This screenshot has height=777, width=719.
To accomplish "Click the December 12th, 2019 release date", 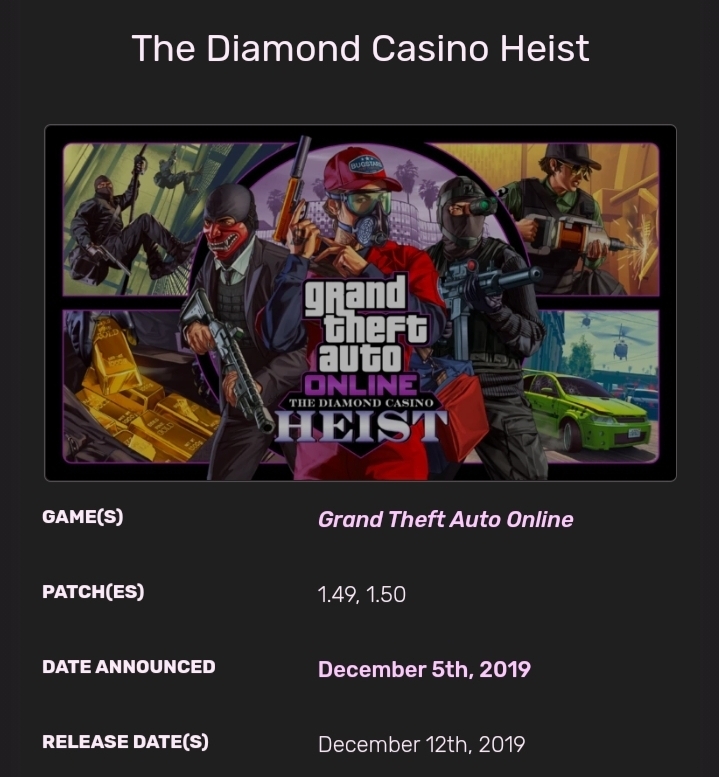I will coord(421,744).
